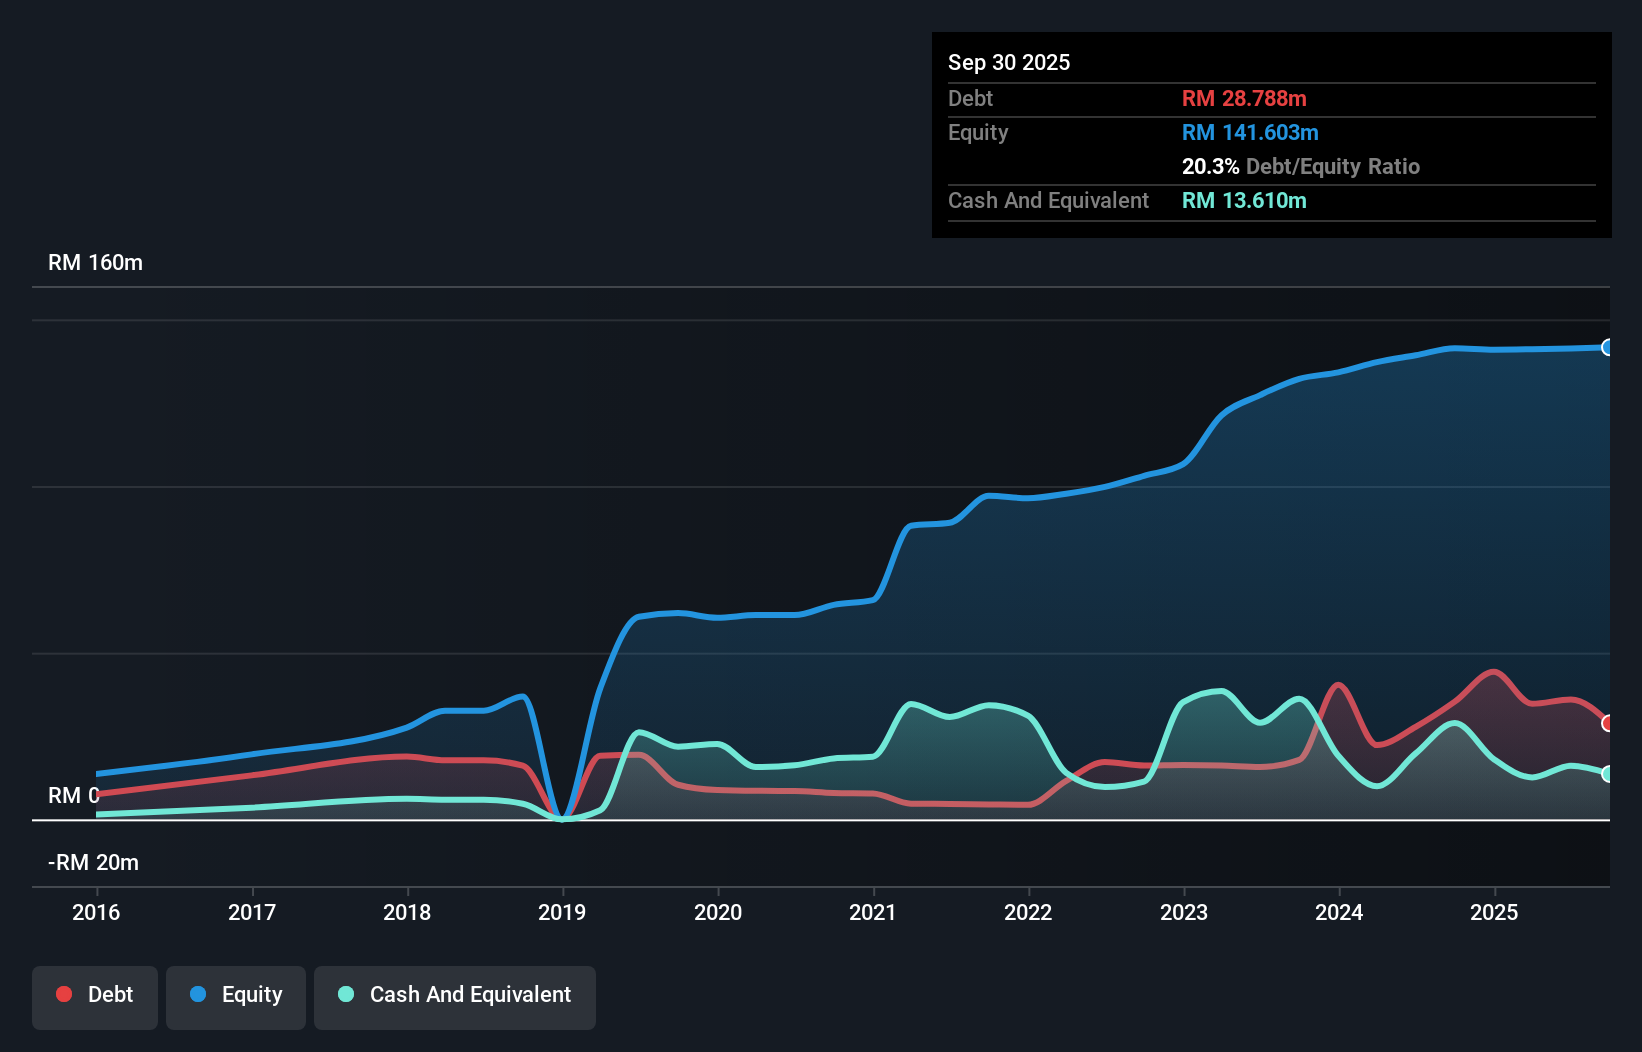The image size is (1642, 1052).
Task: Click the teal Cash And Equivalent legend icon
Action: [x=344, y=994]
